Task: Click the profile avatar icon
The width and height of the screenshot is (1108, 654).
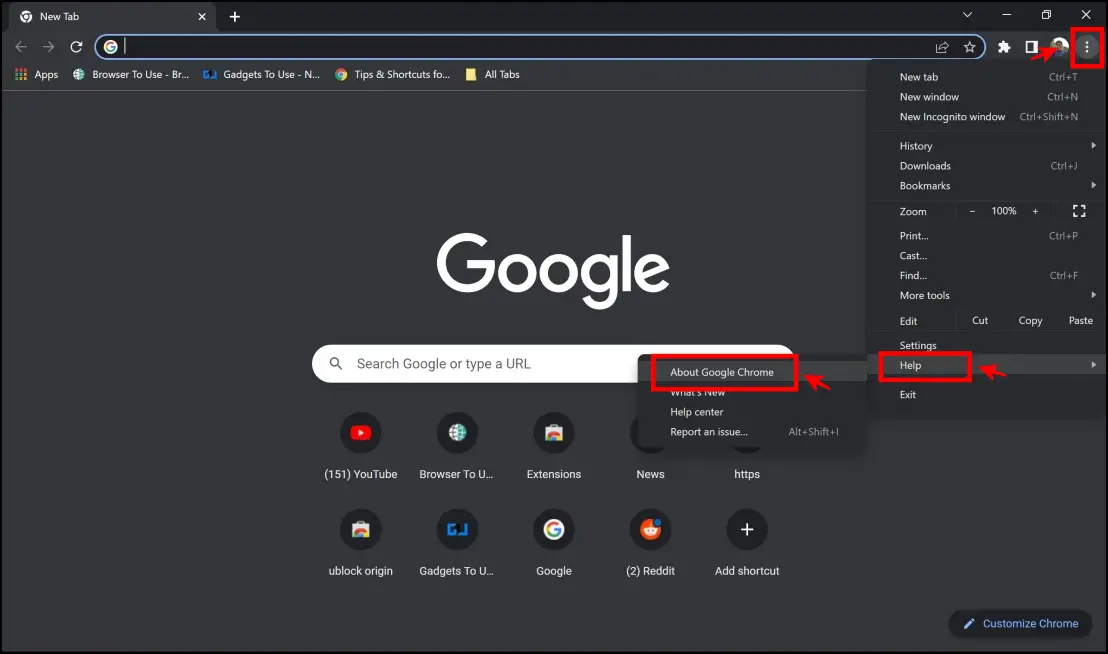Action: 1059,47
